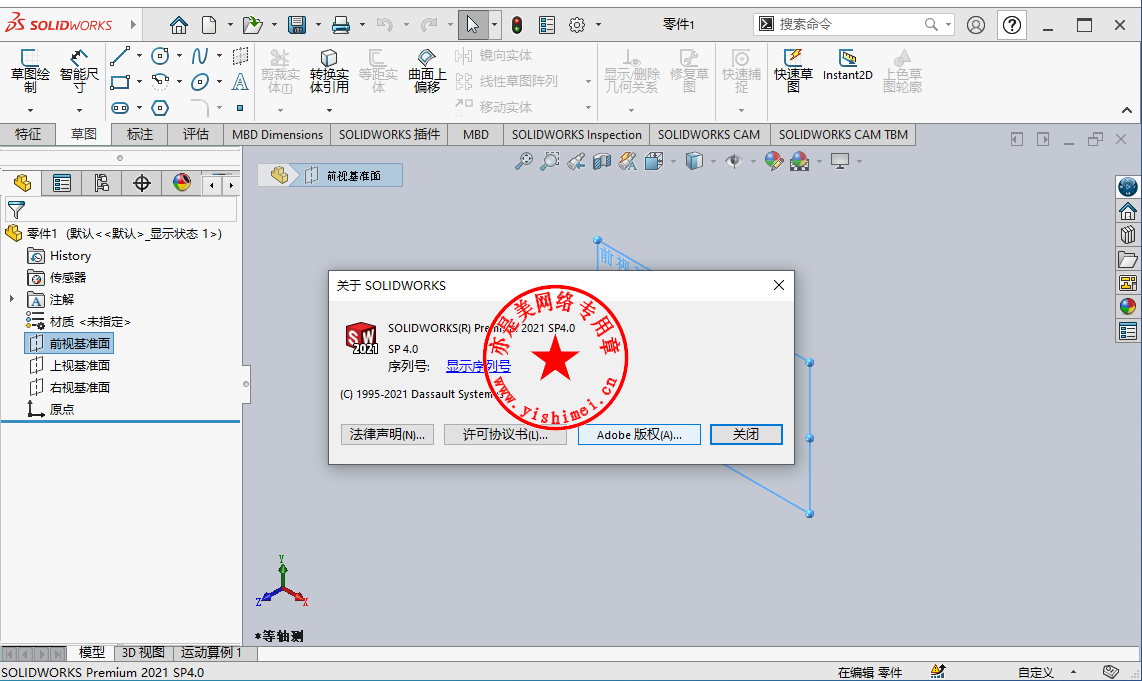Open a file using the Open folder icon

click(252, 25)
